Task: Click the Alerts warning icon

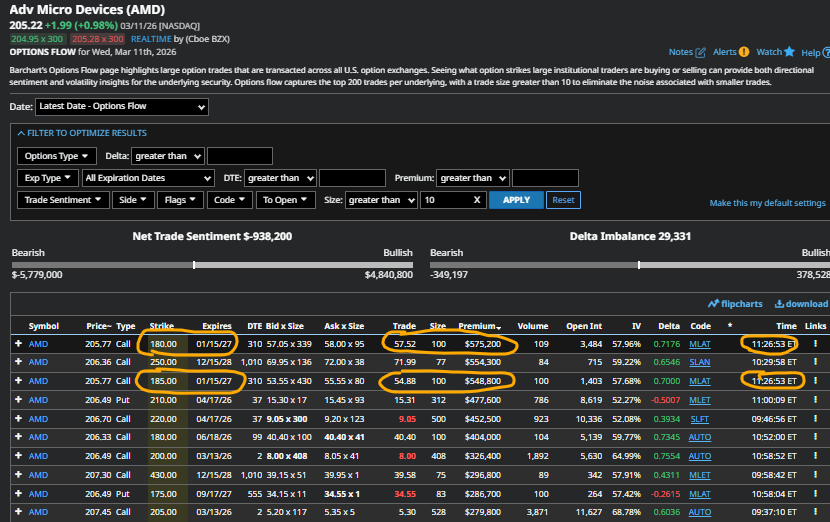Action: tap(743, 52)
